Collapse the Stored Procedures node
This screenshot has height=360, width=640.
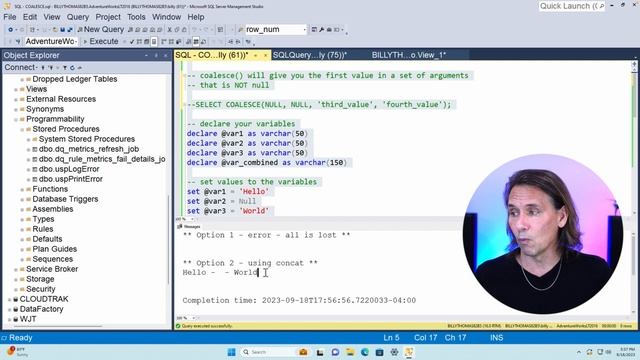tap(22, 129)
